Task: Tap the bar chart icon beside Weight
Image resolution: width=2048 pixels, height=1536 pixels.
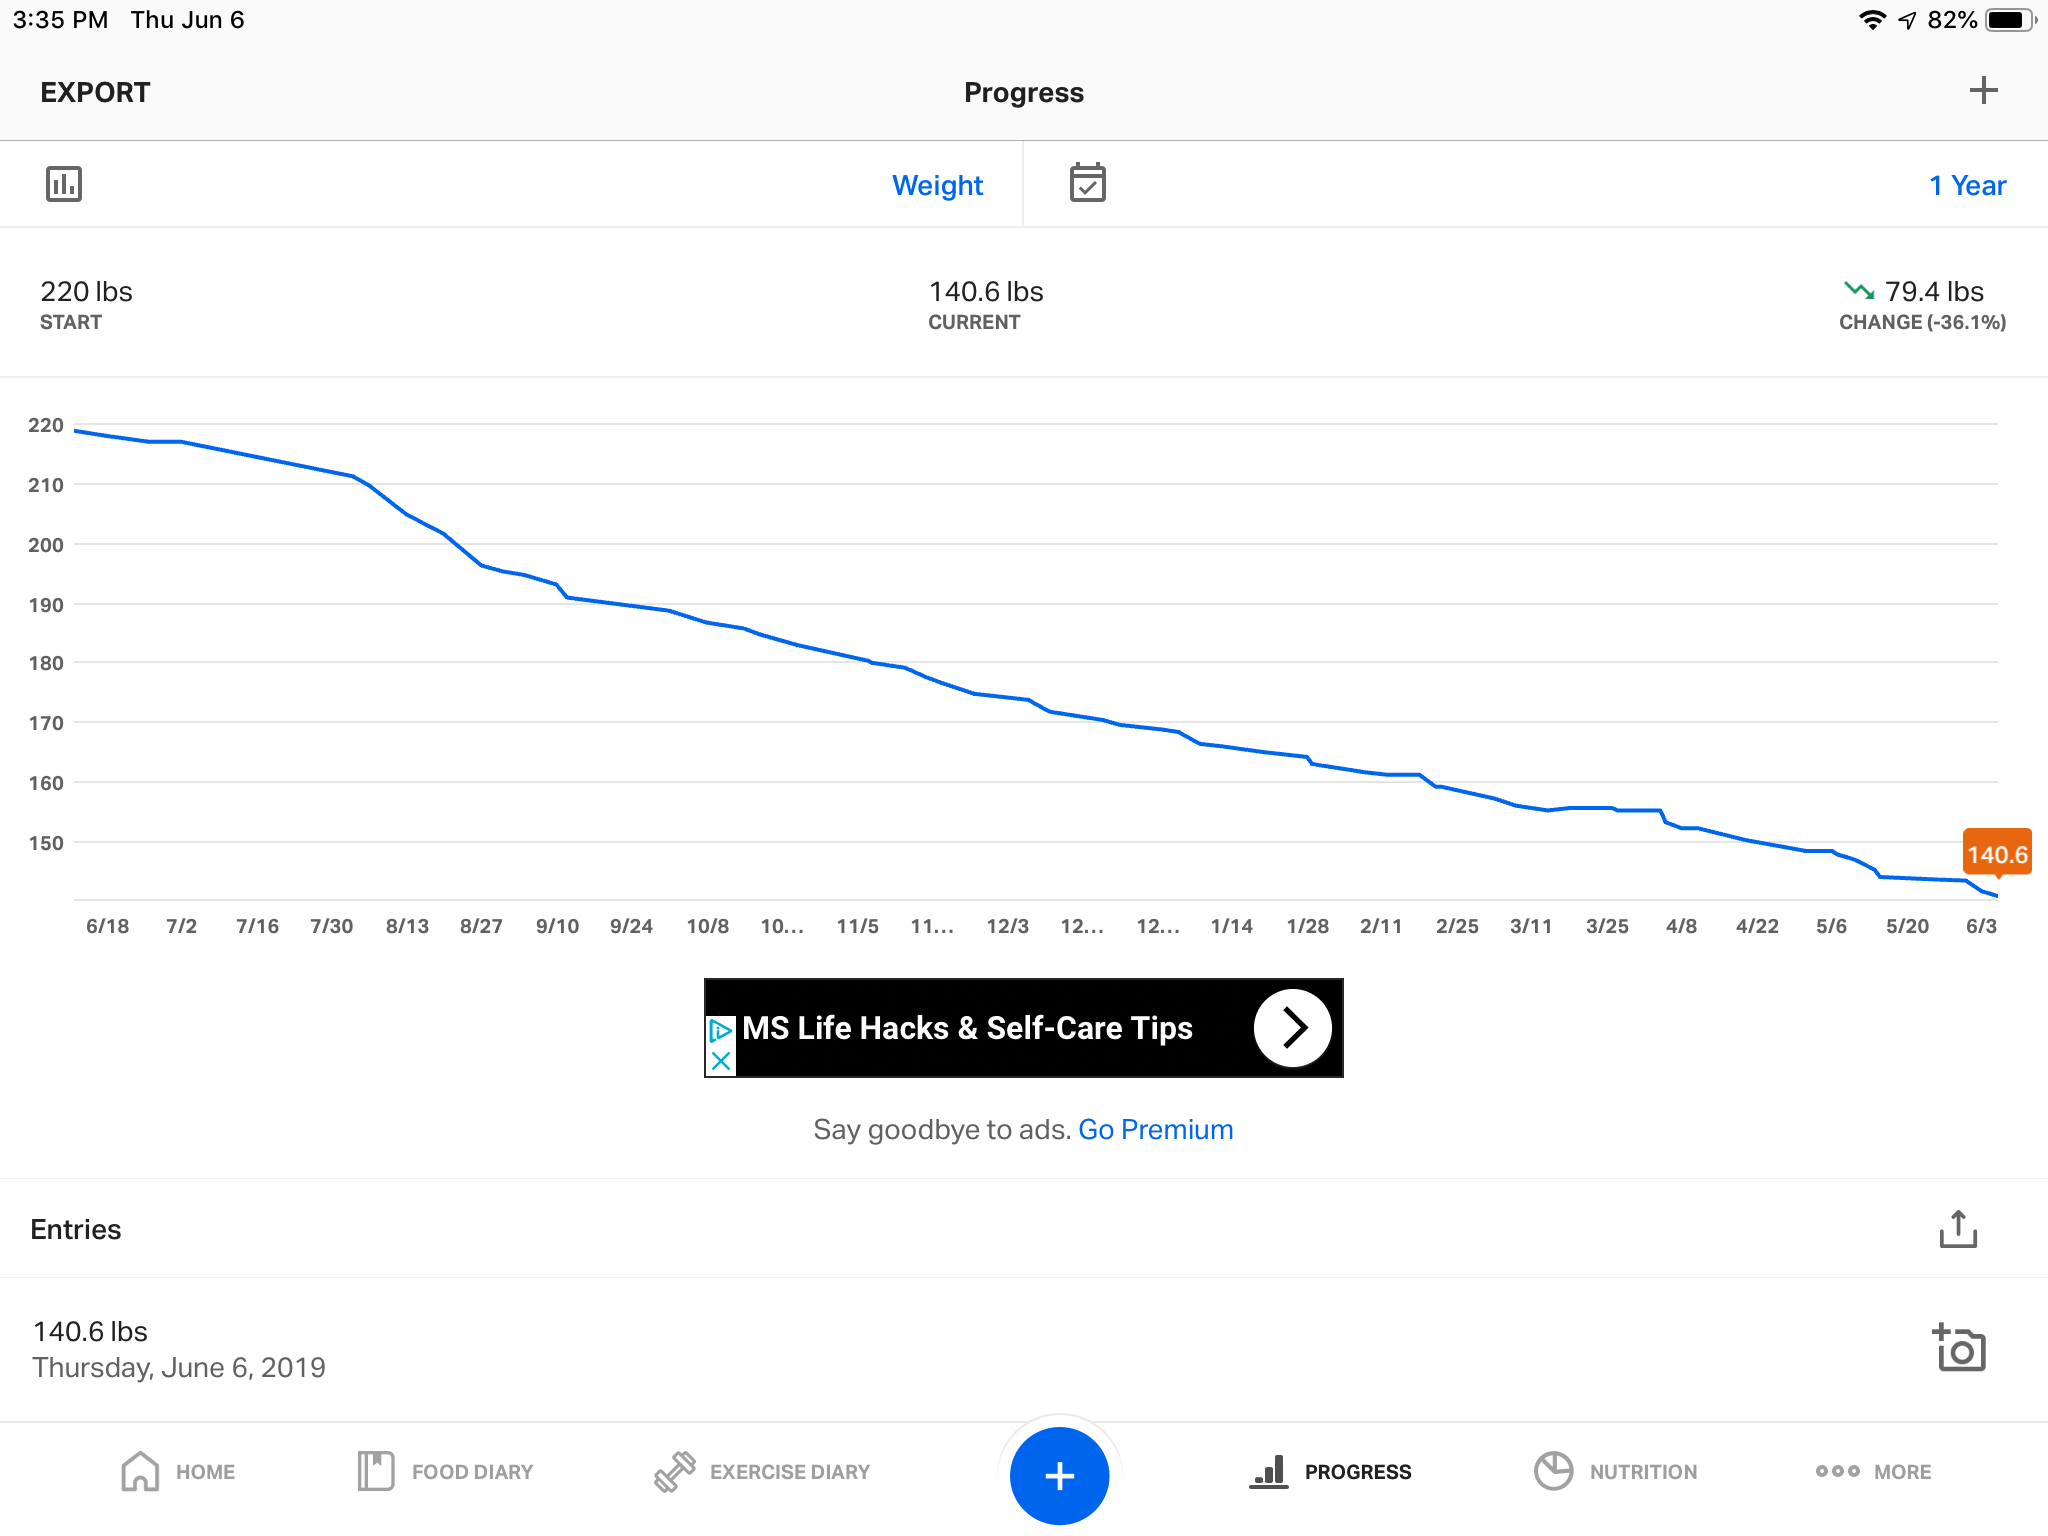Action: click(x=64, y=184)
